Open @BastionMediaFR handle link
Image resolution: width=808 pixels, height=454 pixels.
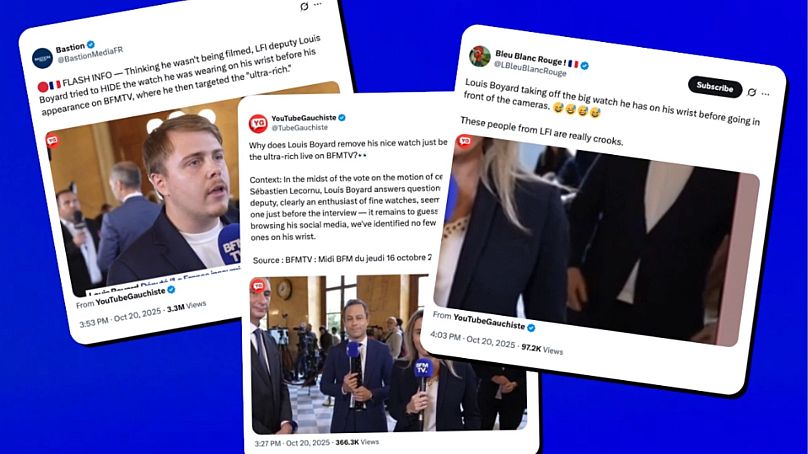click(x=90, y=55)
